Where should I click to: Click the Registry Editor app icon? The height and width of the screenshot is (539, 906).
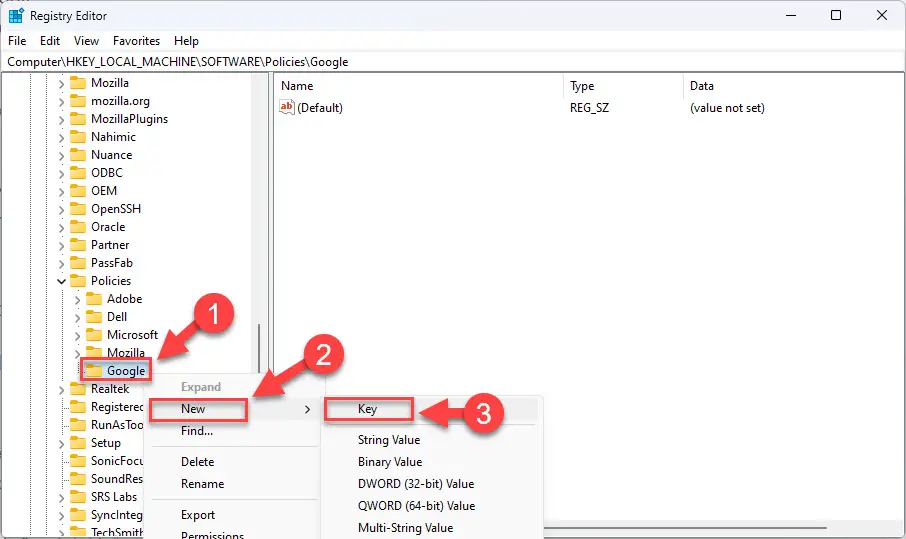coord(16,16)
